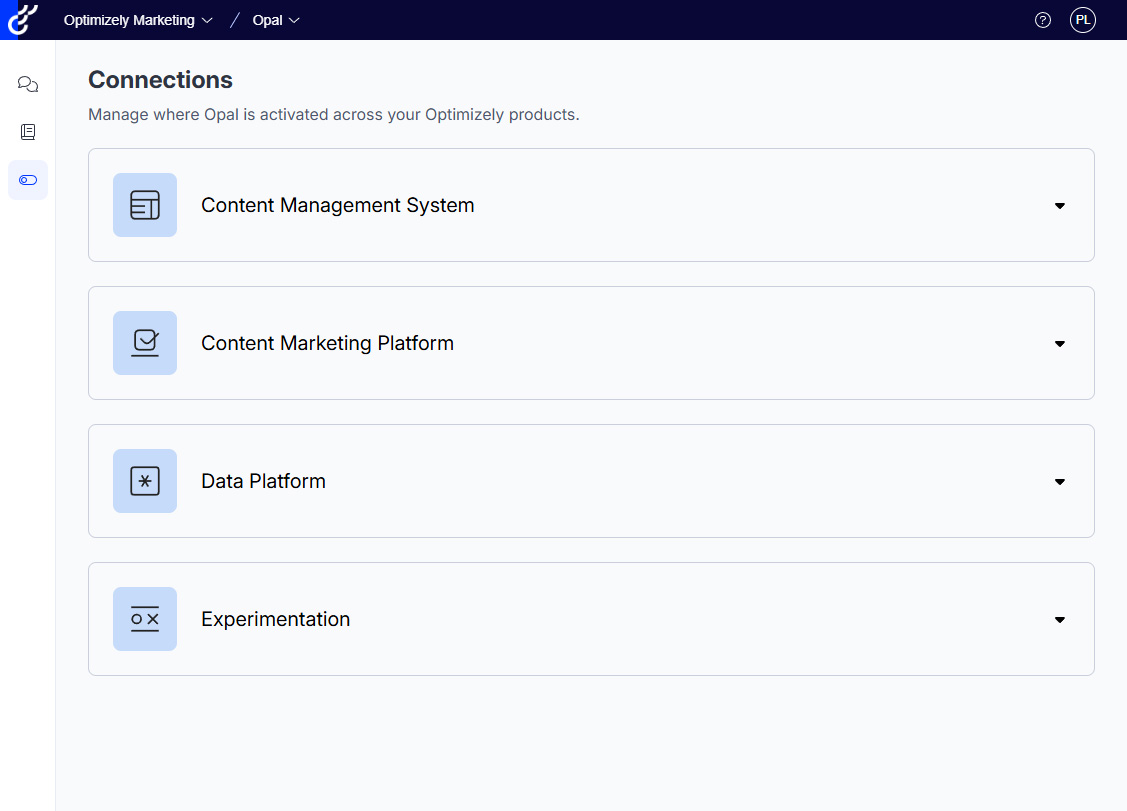The width and height of the screenshot is (1127, 811).
Task: Click the Experimentation icon
Action: tap(145, 619)
